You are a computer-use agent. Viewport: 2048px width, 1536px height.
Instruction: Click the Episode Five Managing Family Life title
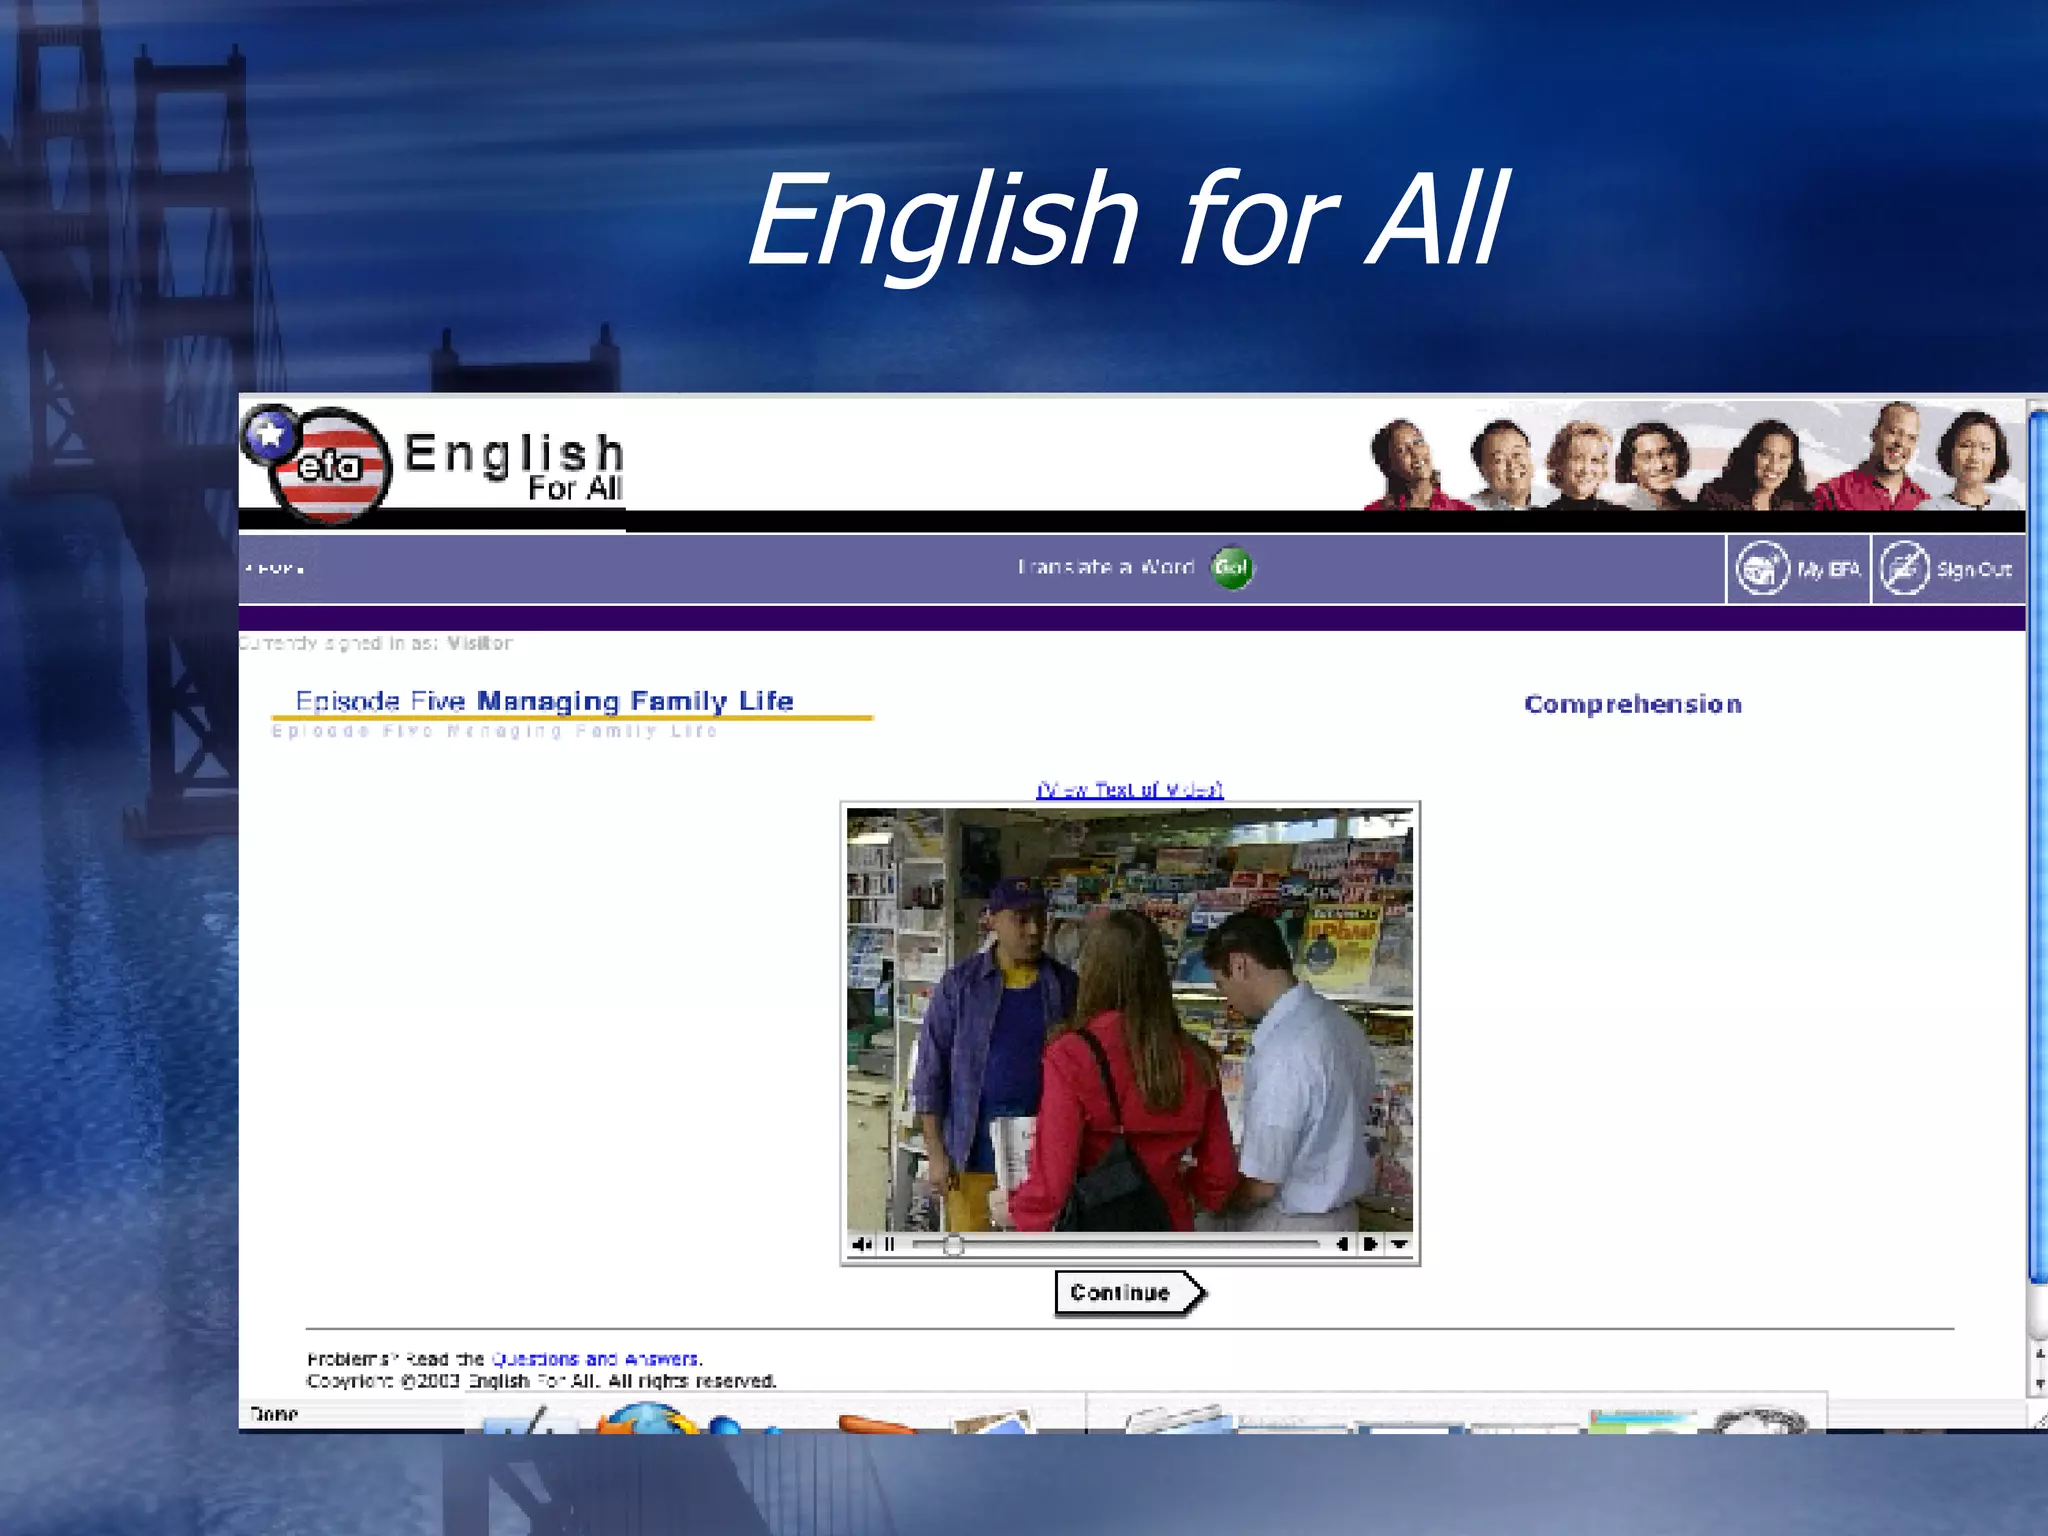[x=544, y=701]
